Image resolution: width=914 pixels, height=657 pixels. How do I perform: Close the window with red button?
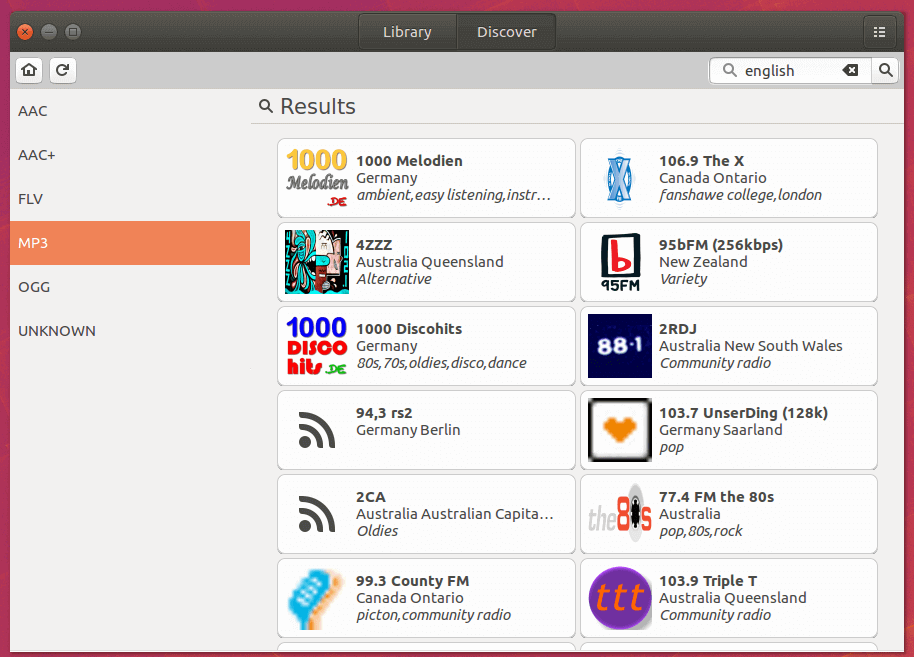24,32
